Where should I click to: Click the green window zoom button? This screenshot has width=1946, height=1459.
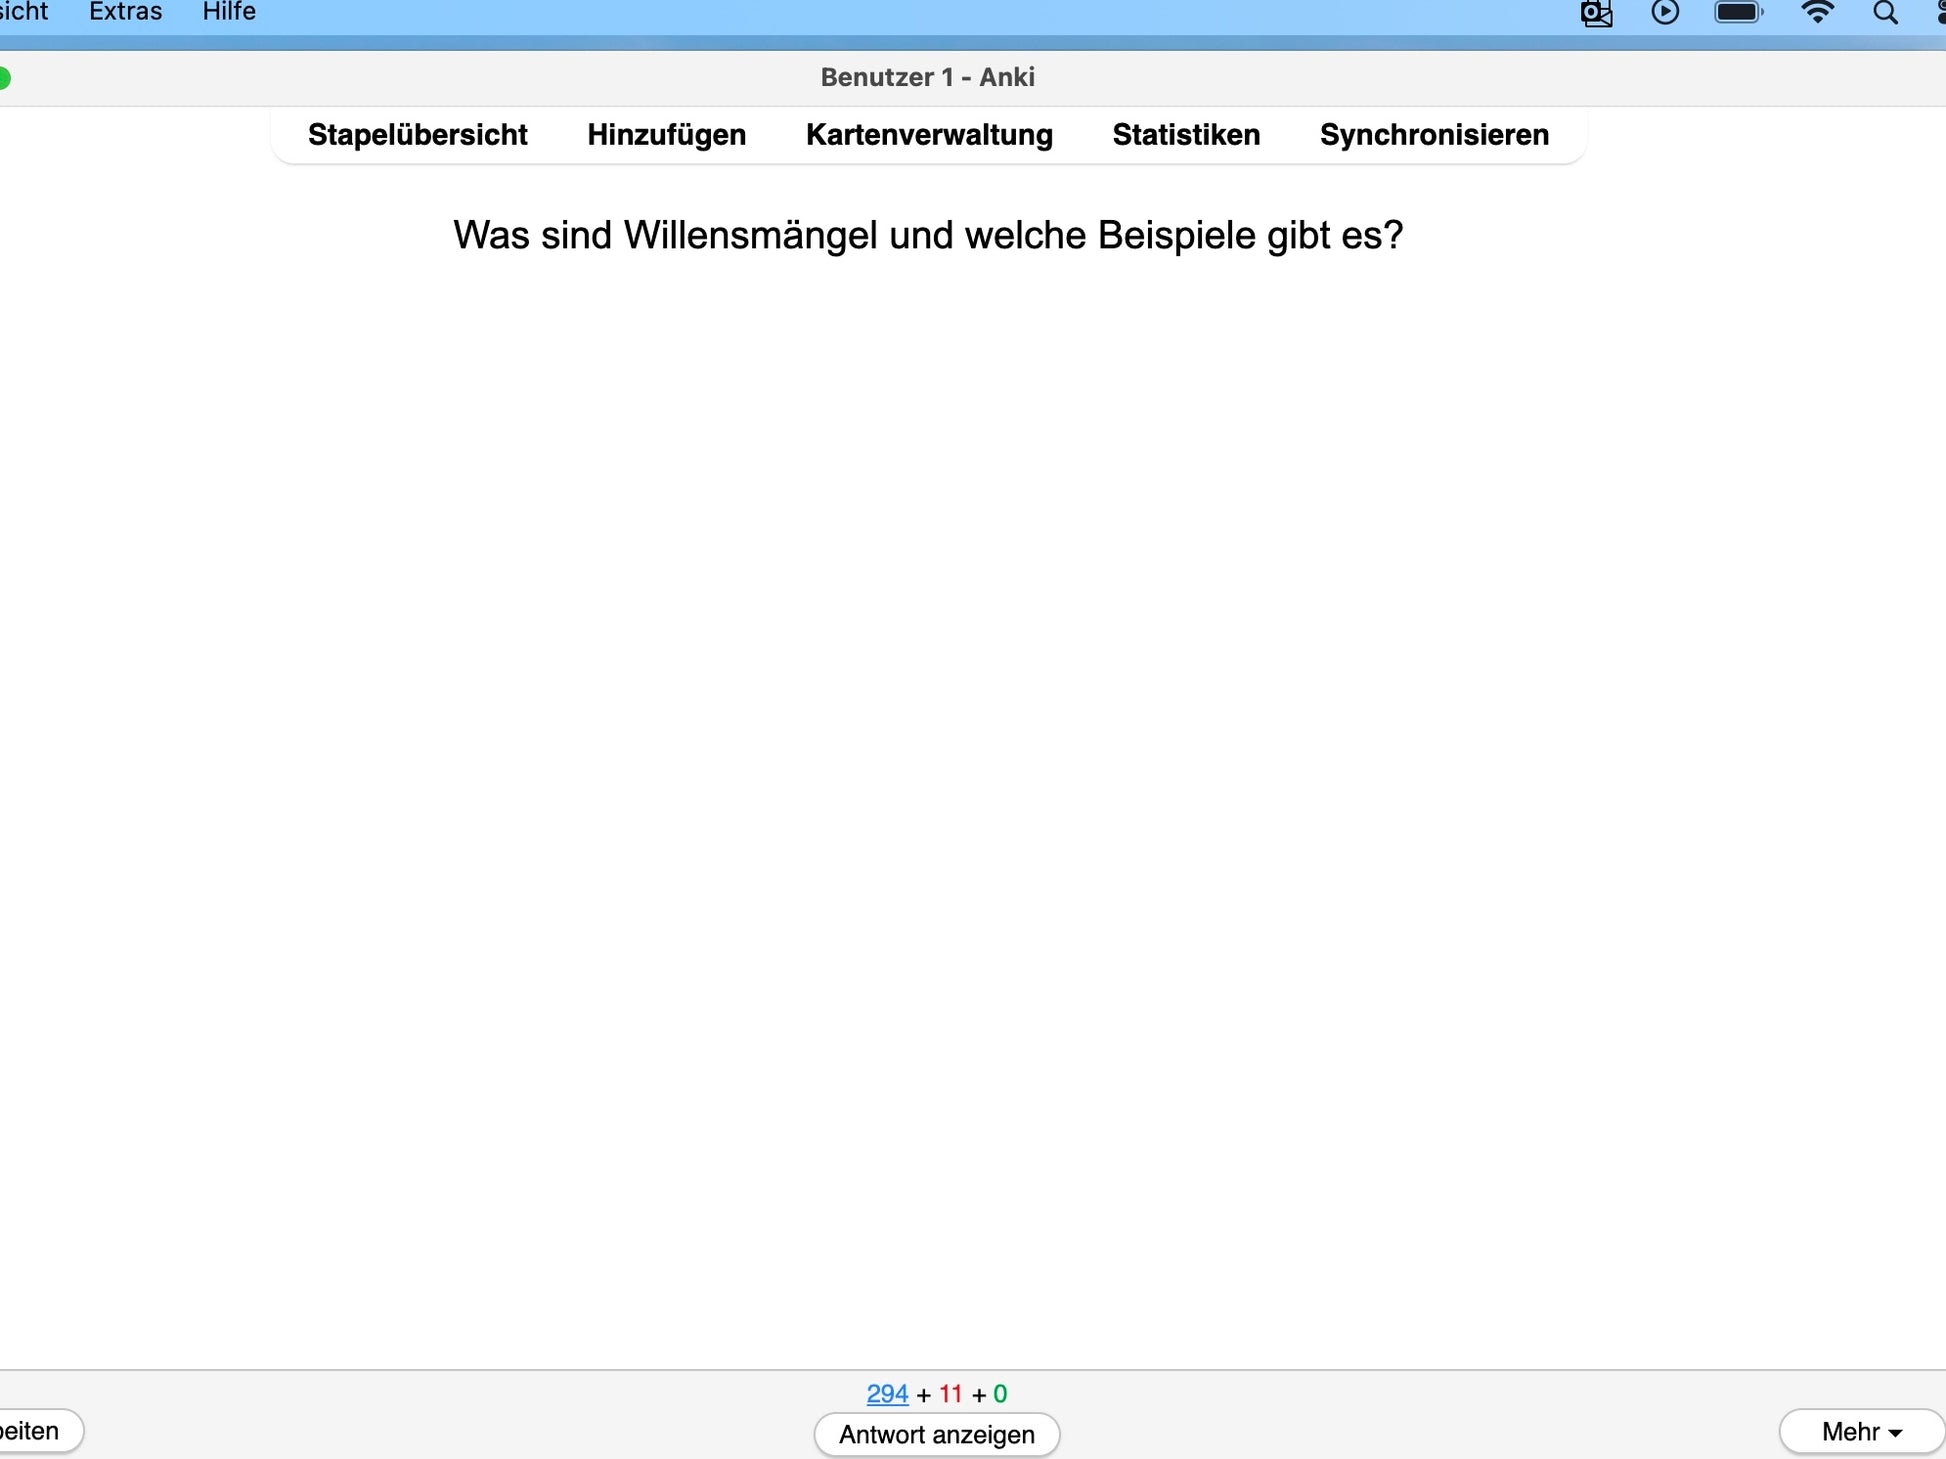[x=4, y=78]
